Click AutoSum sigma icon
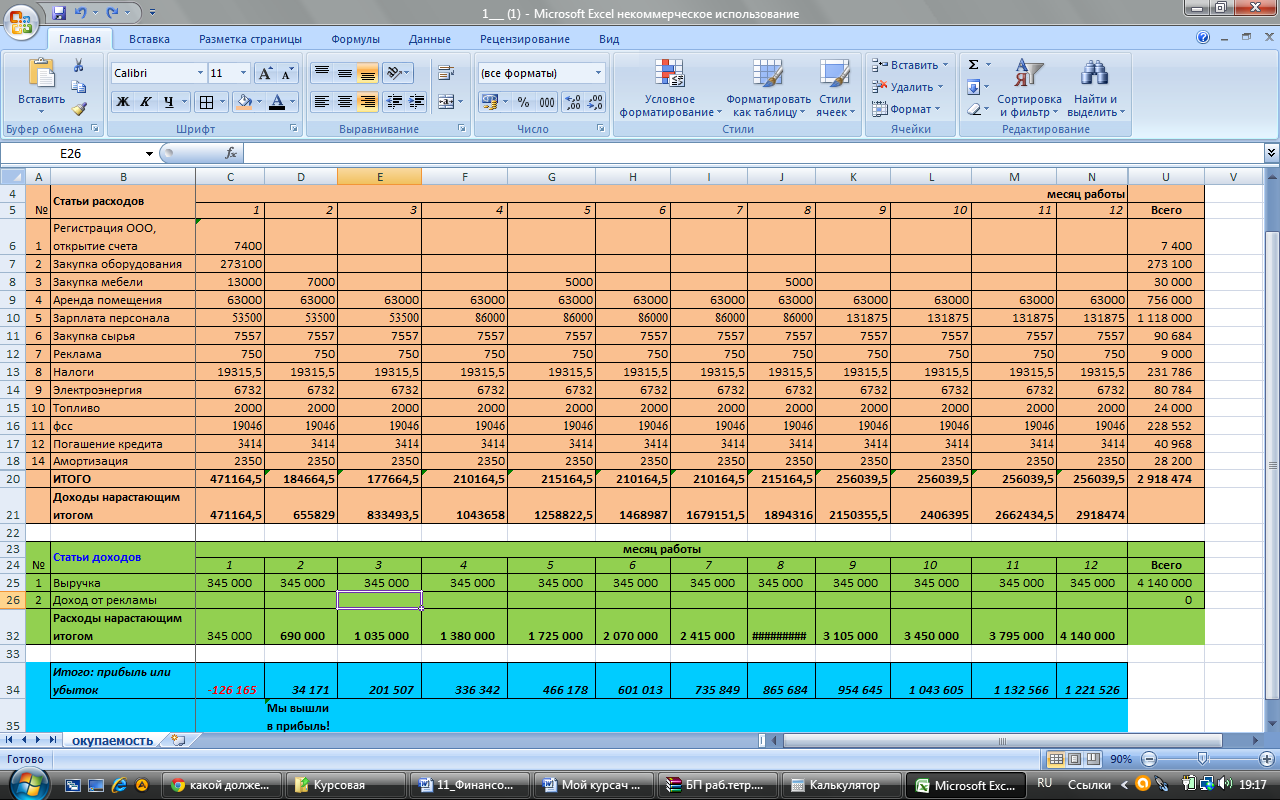This screenshot has height=800, width=1280. [x=974, y=65]
